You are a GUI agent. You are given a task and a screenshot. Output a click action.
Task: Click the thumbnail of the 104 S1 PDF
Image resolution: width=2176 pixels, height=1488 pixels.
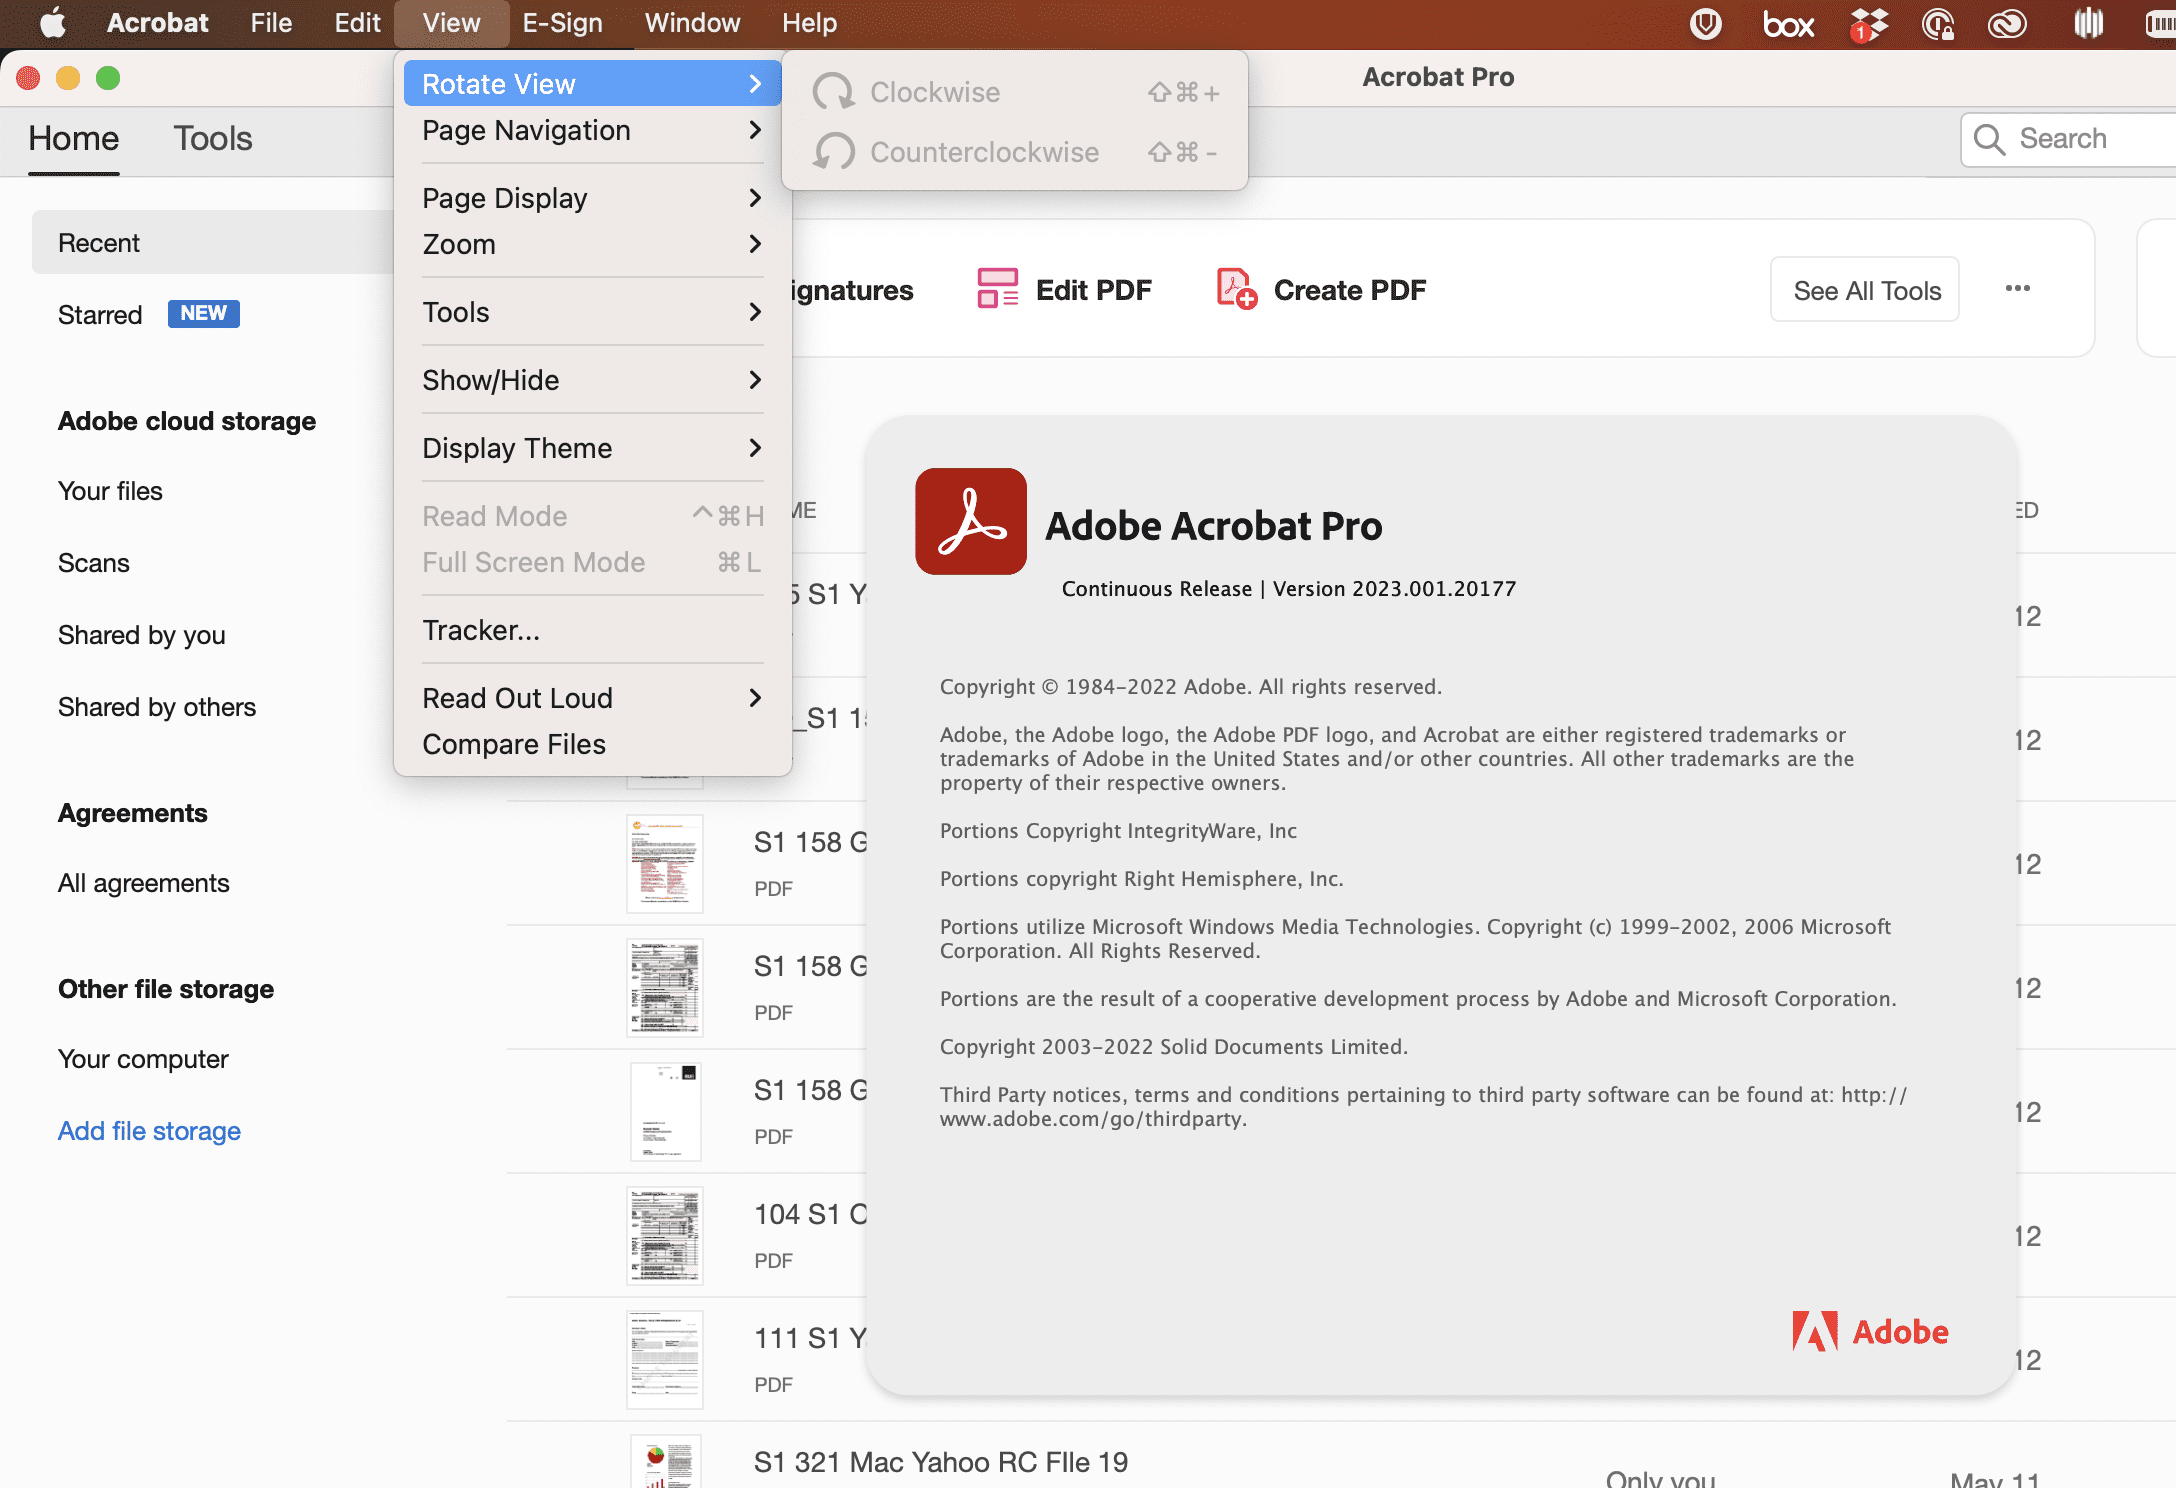[664, 1235]
